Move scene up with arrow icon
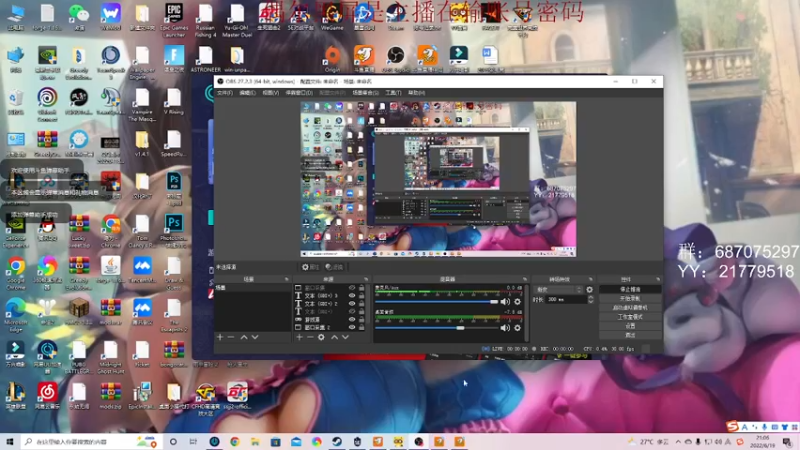Viewport: 800px width, 450px height. point(244,337)
